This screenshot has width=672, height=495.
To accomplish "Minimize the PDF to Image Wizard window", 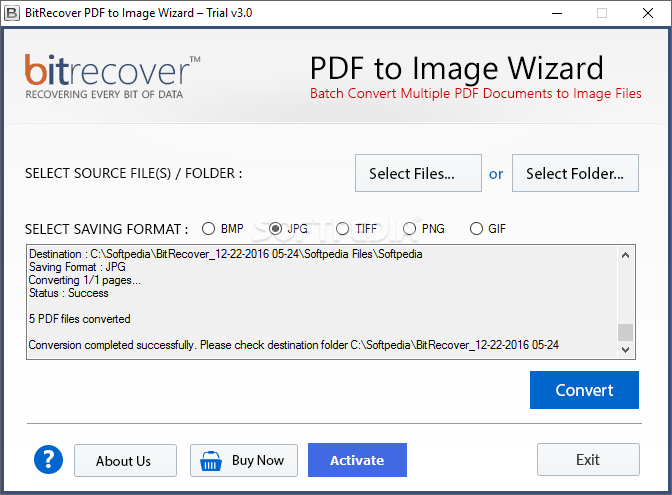I will click(557, 13).
